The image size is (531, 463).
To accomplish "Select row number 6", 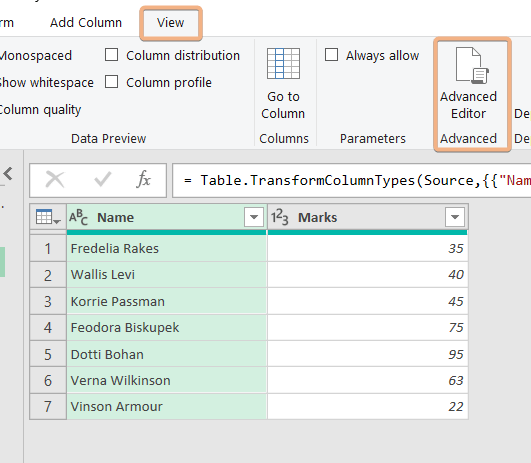I will [48, 380].
